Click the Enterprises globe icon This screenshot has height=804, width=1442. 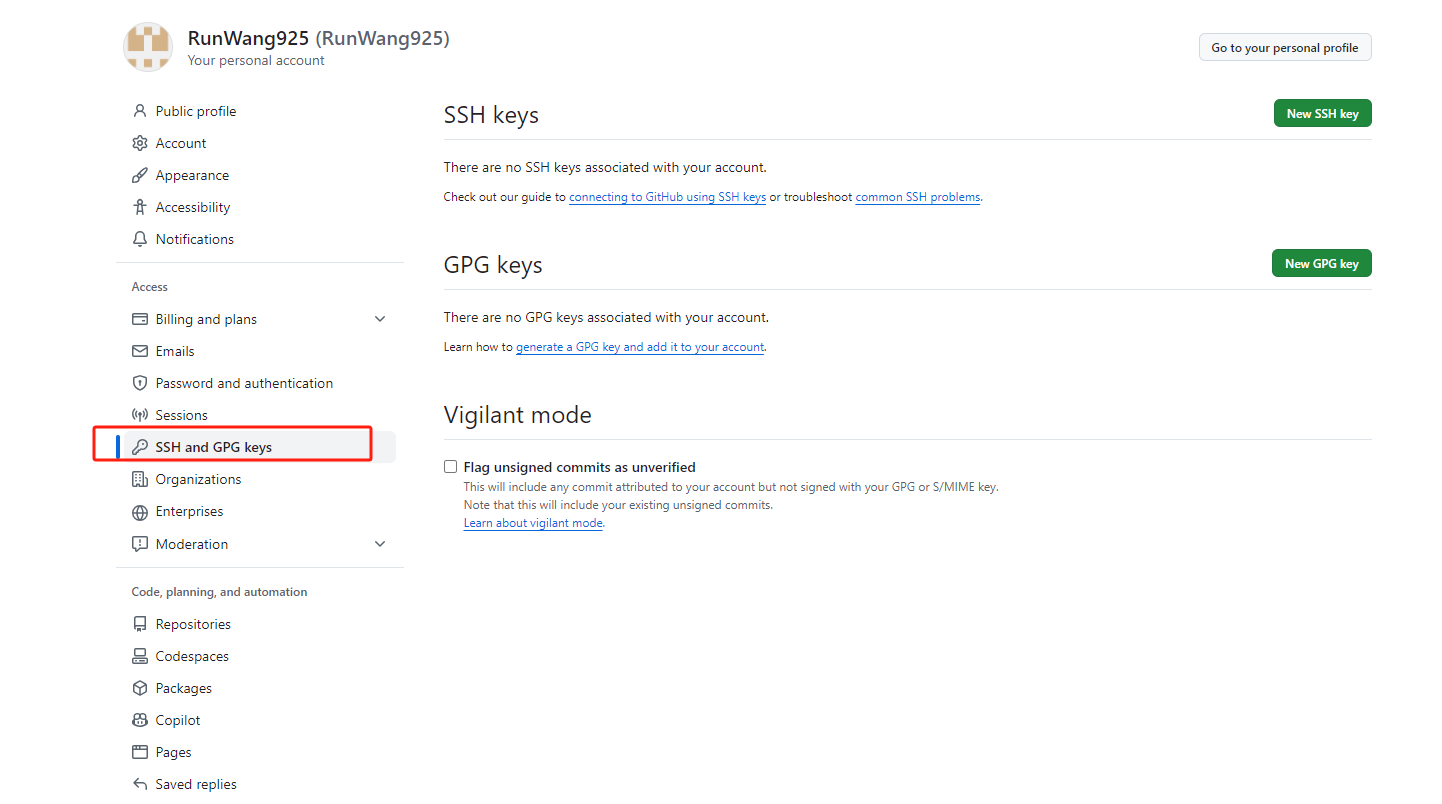coord(140,512)
